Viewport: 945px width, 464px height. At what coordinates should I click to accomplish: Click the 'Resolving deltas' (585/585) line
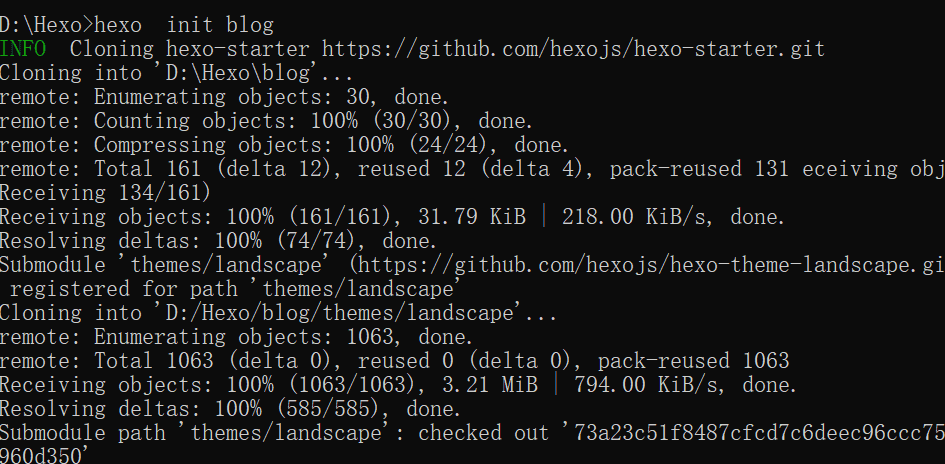click(x=229, y=409)
